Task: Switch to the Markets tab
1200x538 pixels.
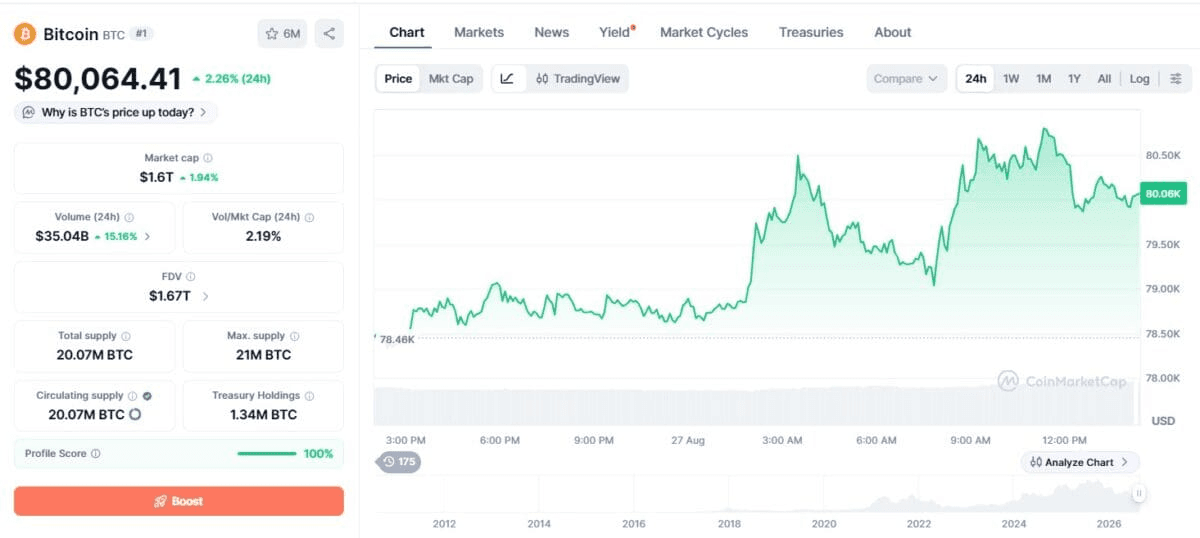Action: [x=479, y=32]
